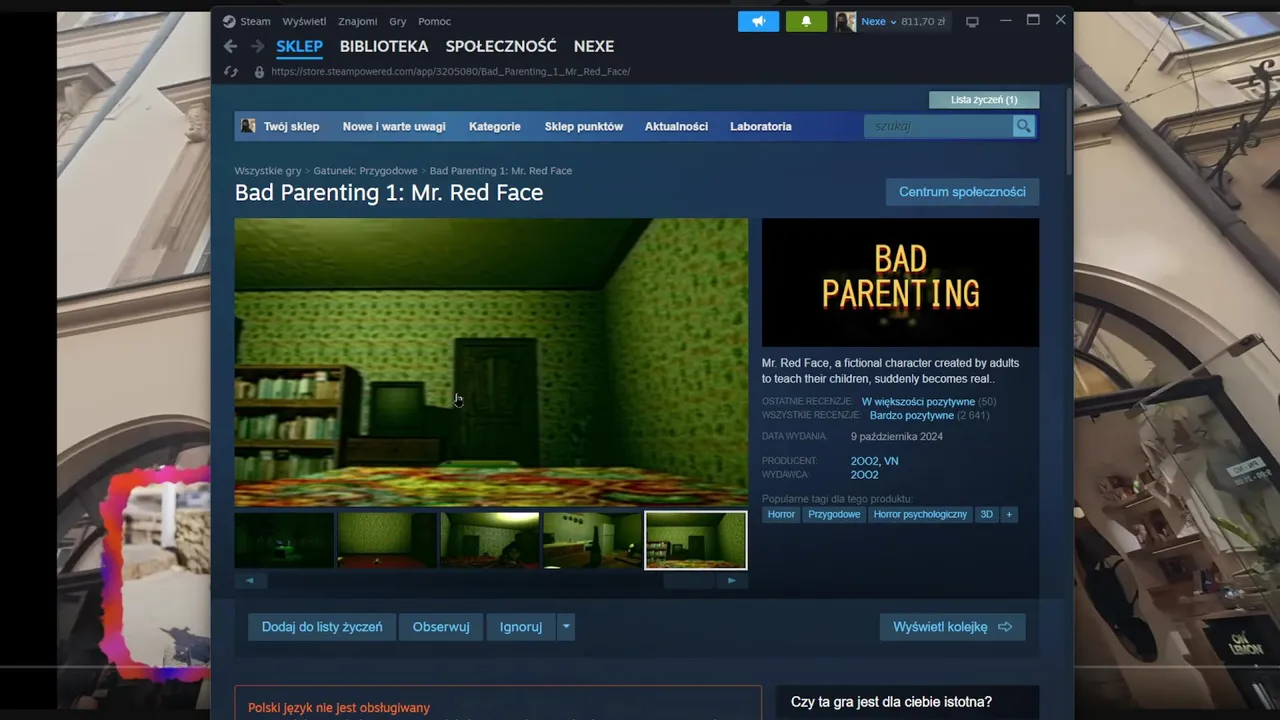The image size is (1280, 720).
Task: Open W większości pozytywne reviews link
Action: (x=918, y=402)
